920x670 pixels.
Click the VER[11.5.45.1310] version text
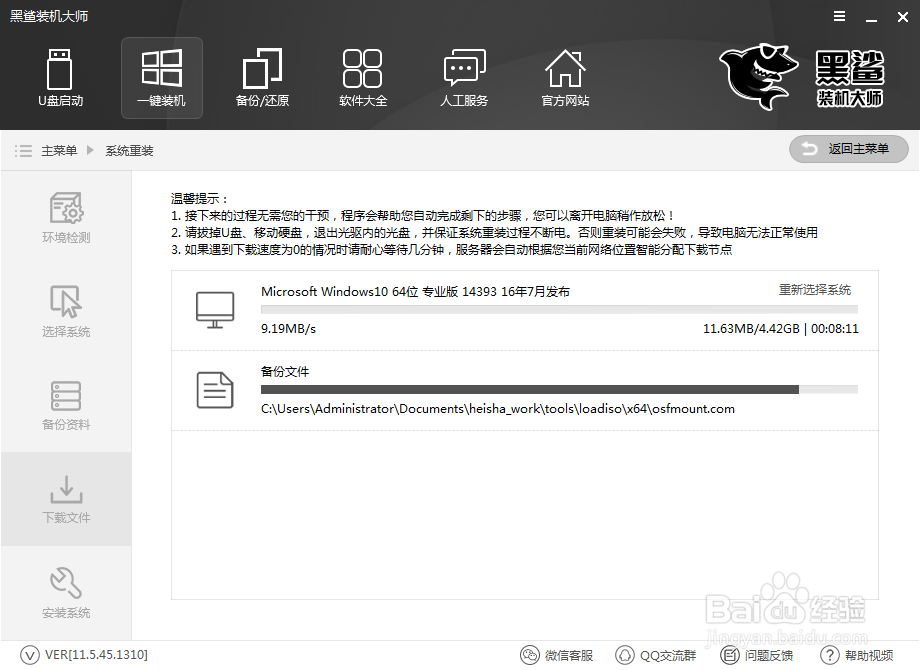96,655
